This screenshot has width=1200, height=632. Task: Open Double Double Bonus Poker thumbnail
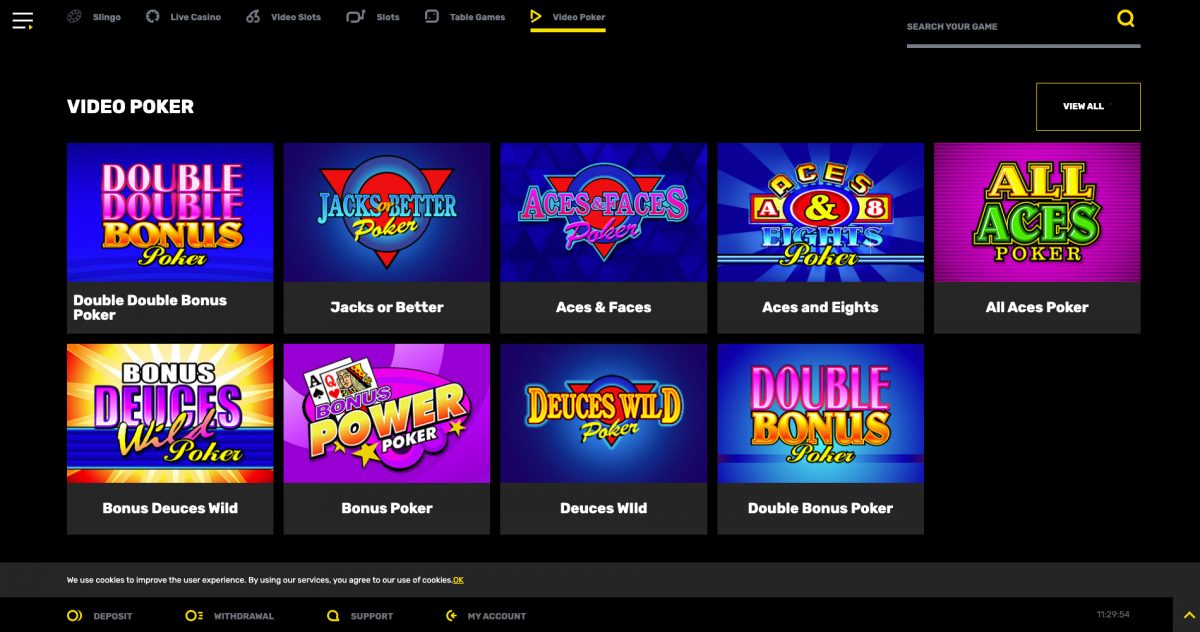click(170, 212)
